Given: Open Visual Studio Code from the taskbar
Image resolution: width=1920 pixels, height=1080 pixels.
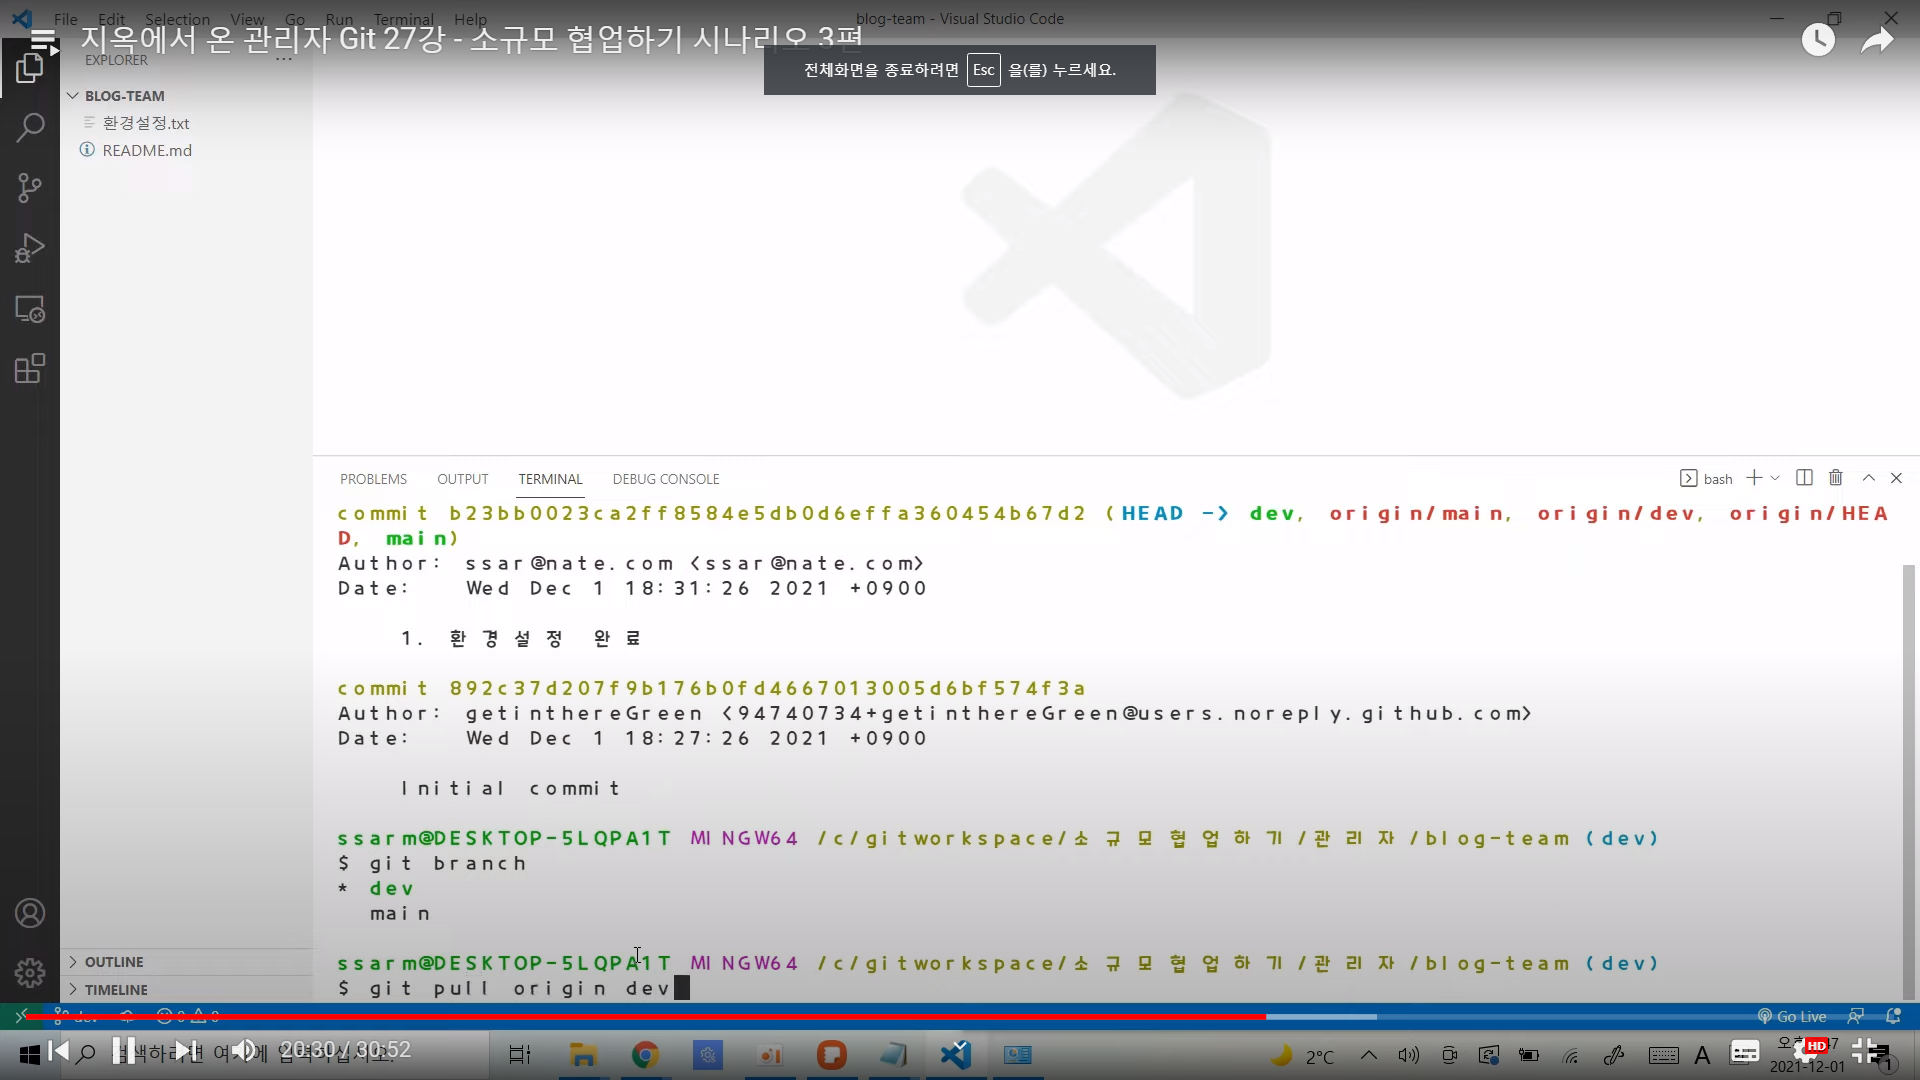Looking at the screenshot, I should click(x=956, y=1055).
